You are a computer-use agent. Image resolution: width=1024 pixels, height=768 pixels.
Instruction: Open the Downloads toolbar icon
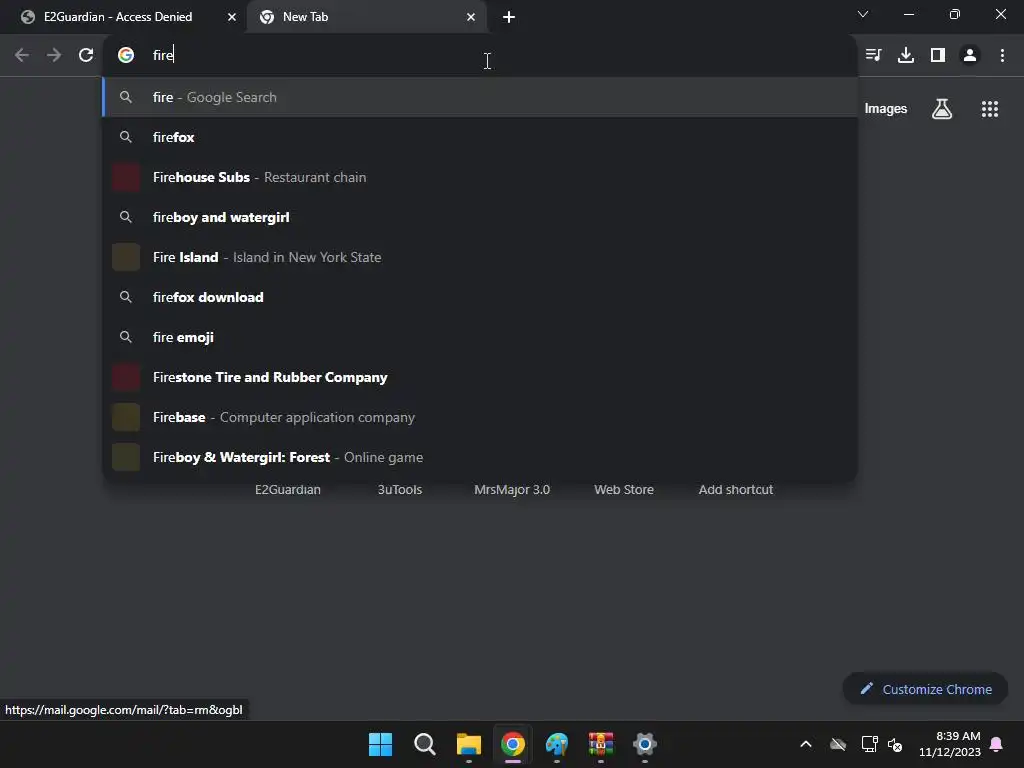pyautogui.click(x=906, y=56)
